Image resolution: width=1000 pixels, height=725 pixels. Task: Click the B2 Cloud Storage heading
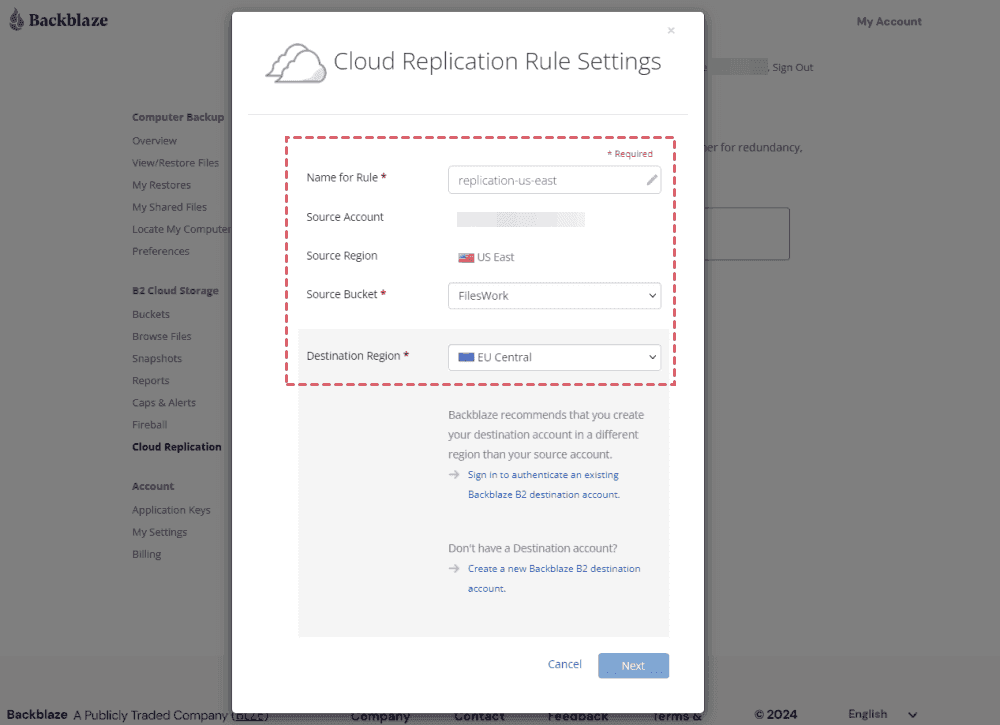(x=175, y=291)
